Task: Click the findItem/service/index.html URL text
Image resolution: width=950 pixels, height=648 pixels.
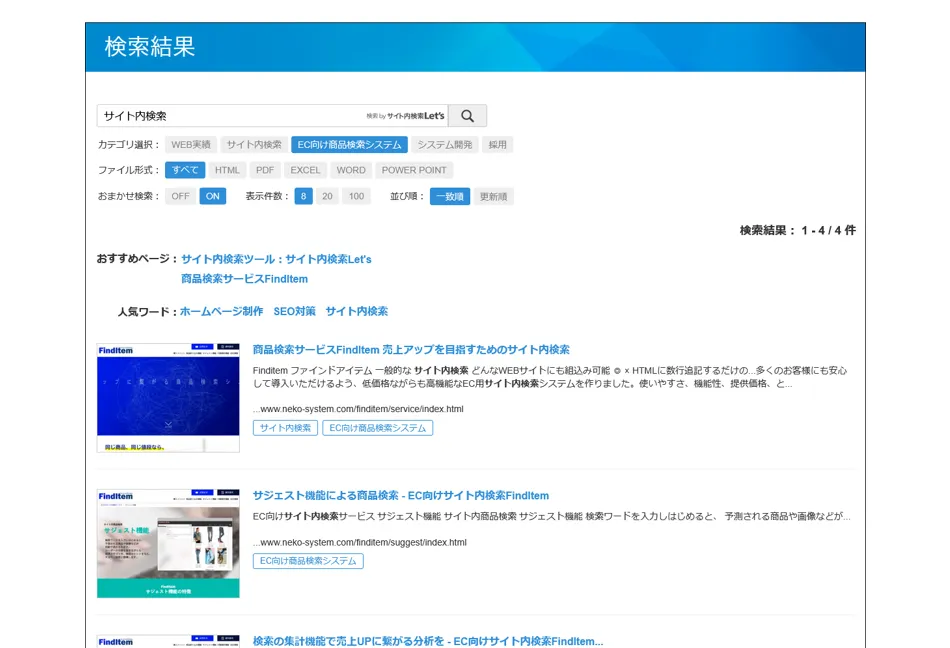Action: pyautogui.click(x=358, y=409)
